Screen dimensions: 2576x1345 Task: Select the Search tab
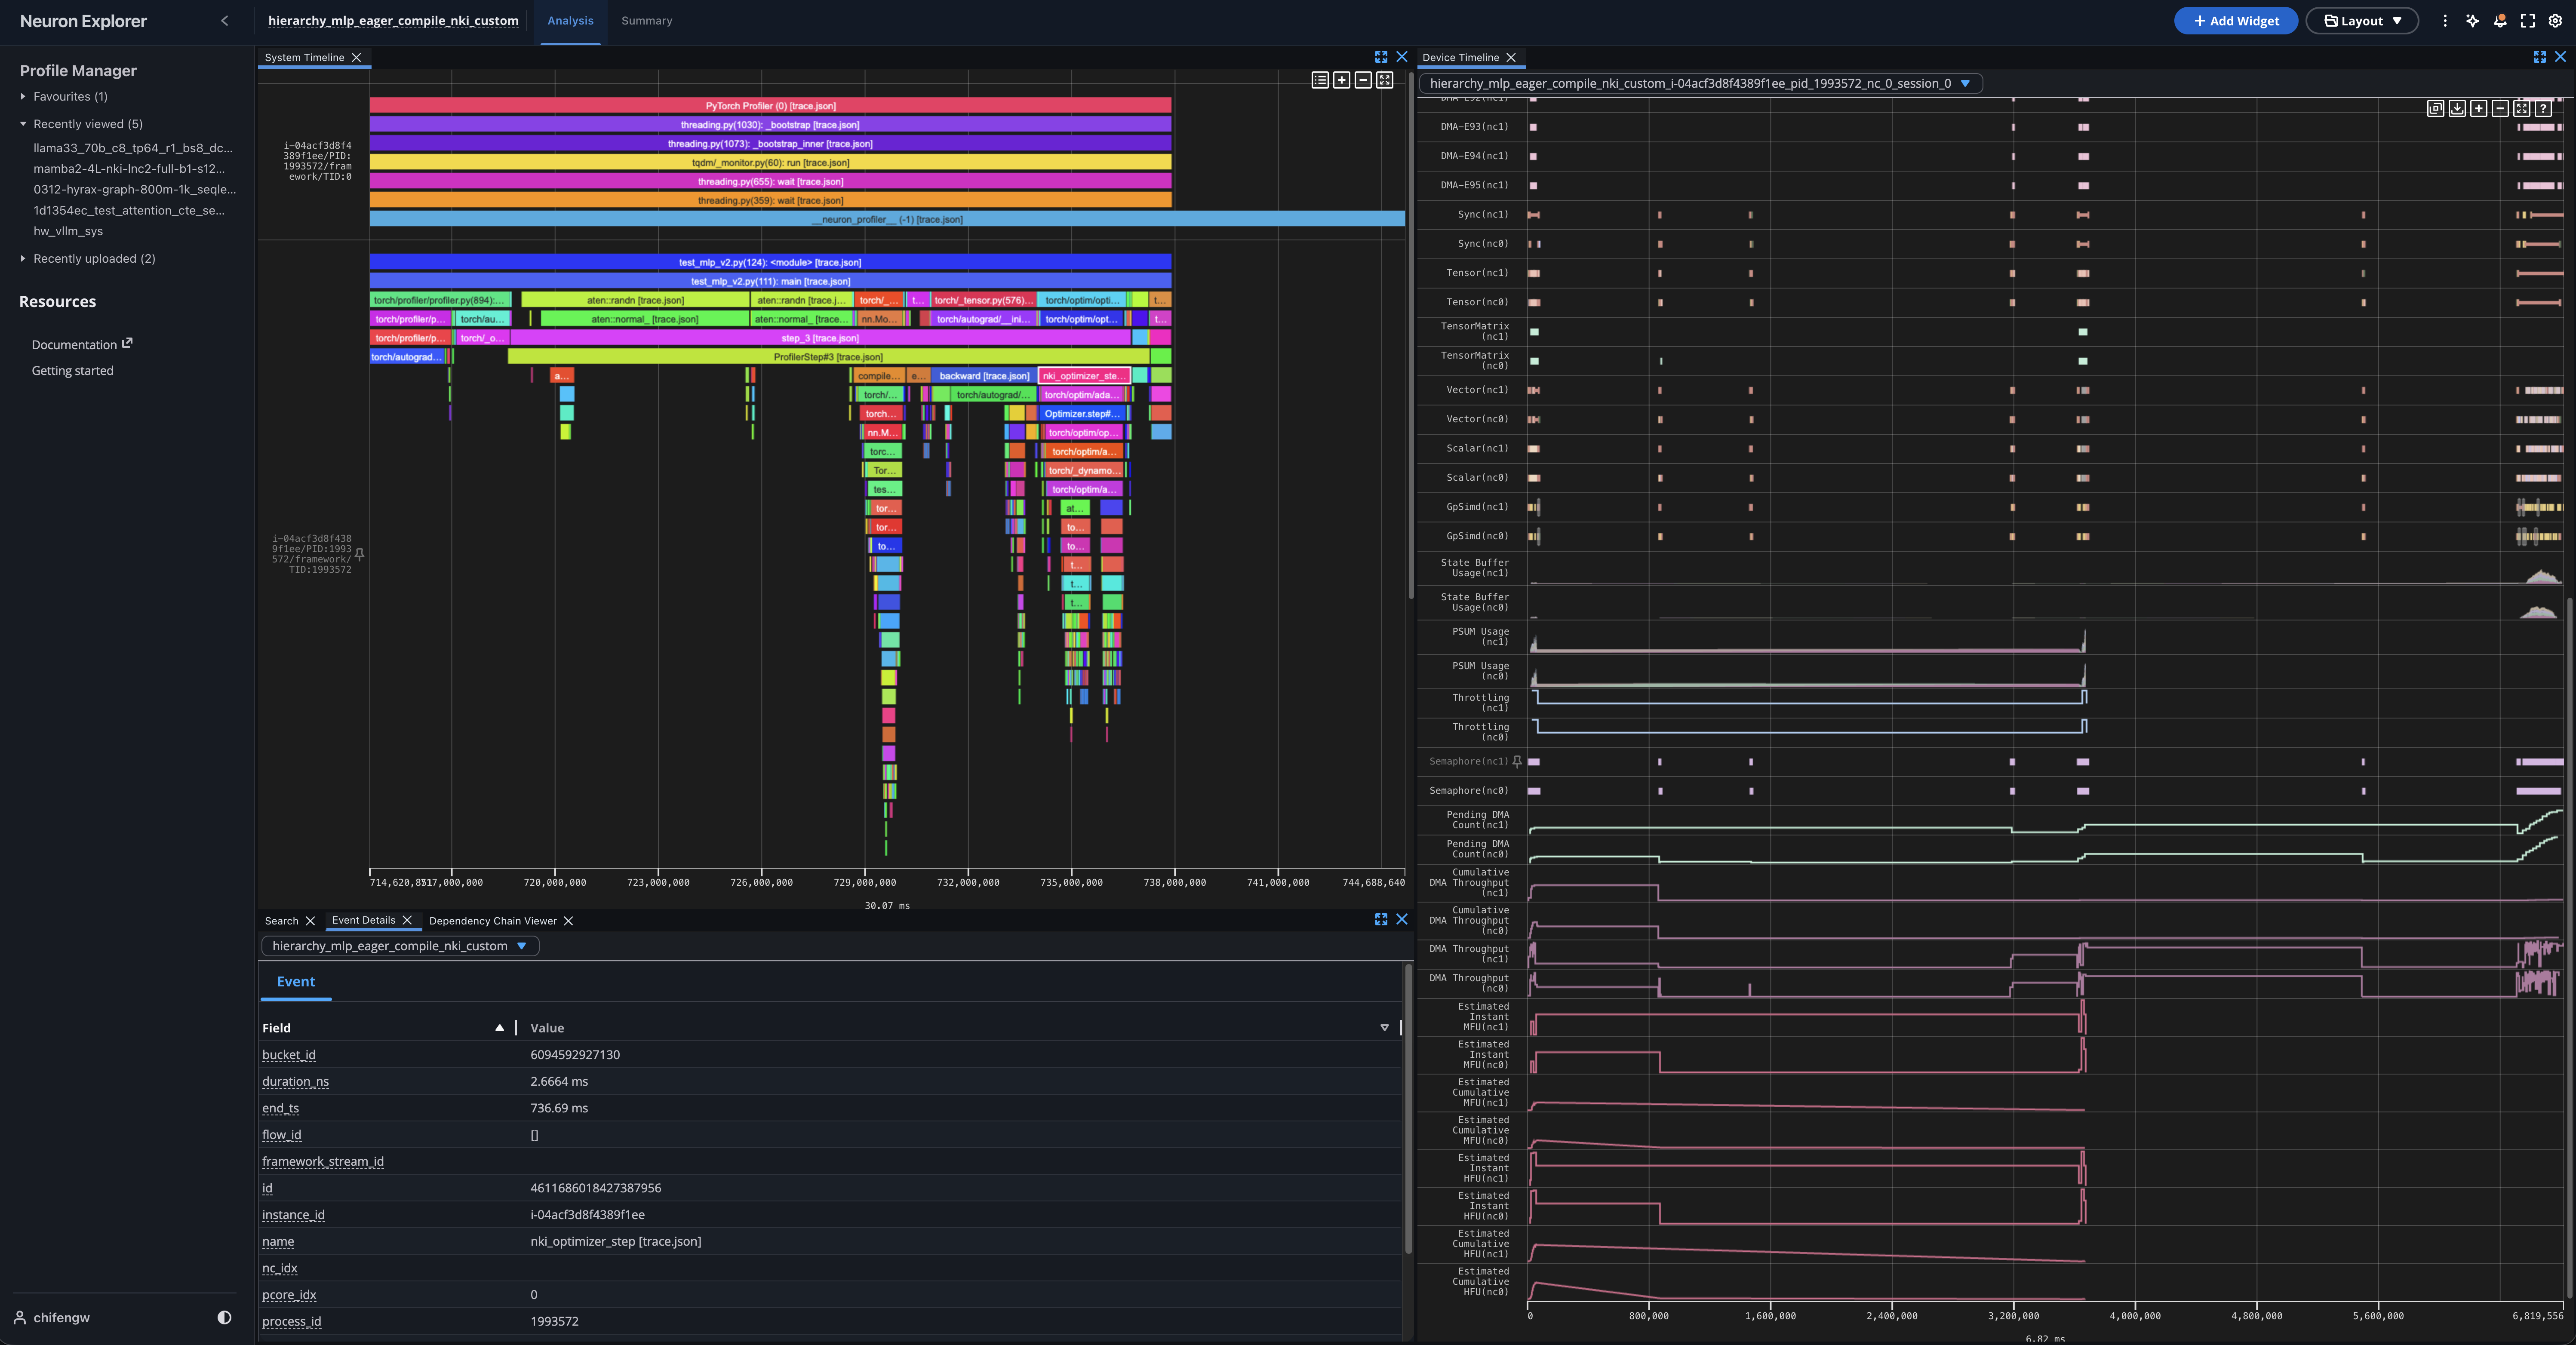point(281,921)
